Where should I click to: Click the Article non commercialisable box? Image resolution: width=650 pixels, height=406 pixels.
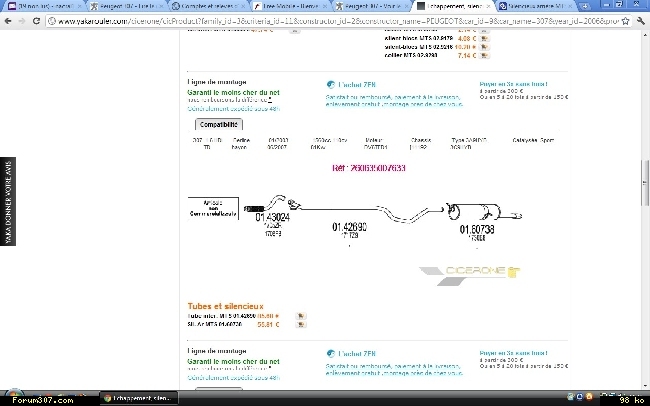tap(213, 208)
